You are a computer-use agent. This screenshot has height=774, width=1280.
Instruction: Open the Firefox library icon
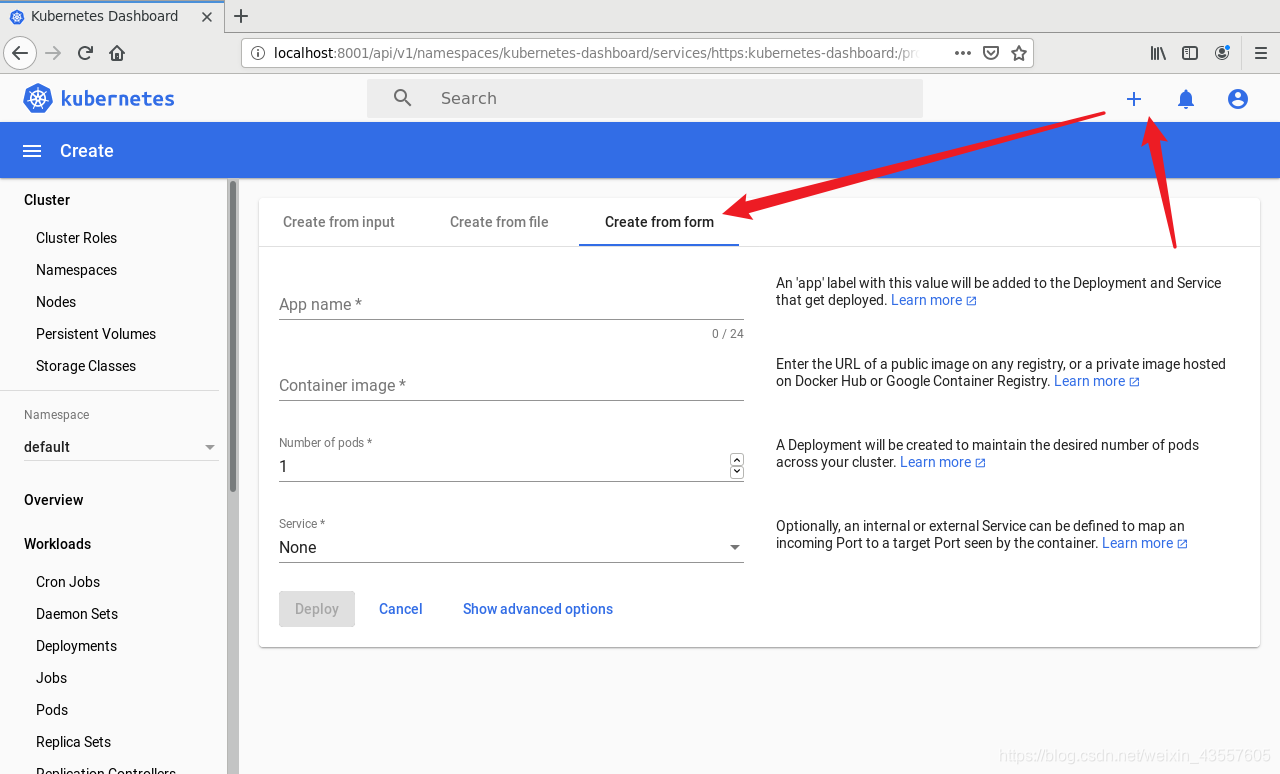click(1158, 53)
